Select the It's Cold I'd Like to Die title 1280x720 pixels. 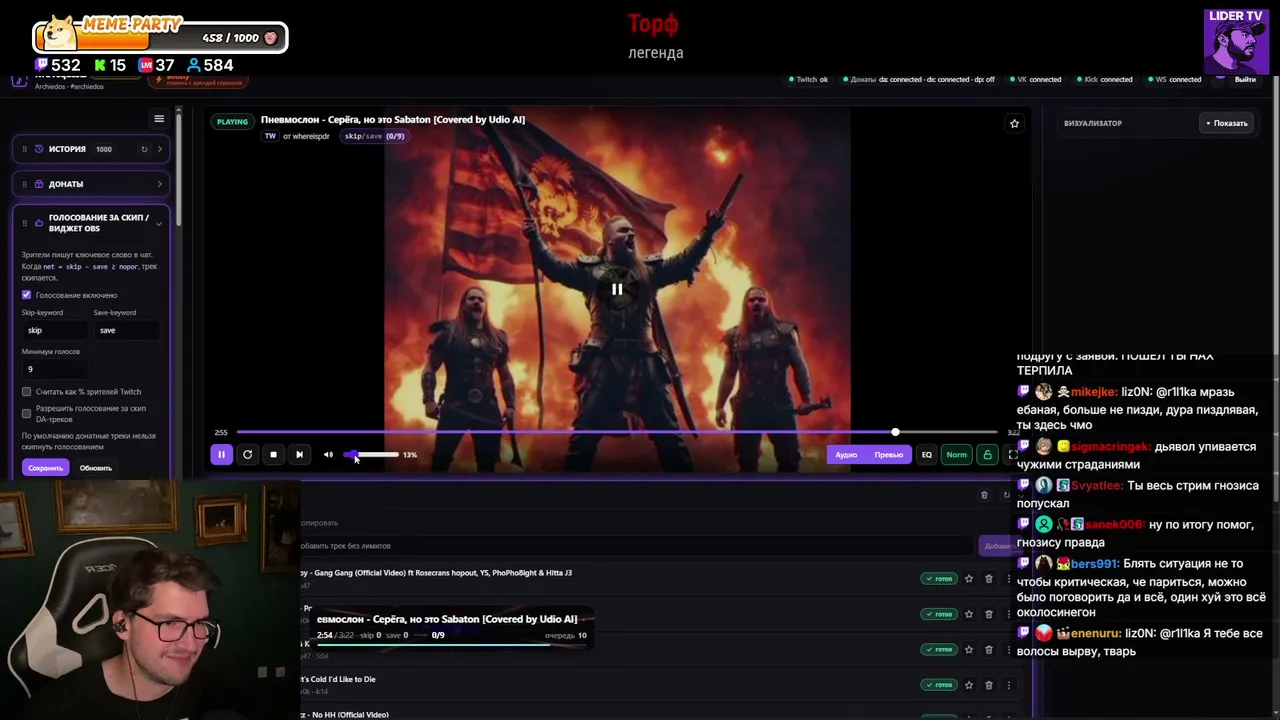click(338, 680)
